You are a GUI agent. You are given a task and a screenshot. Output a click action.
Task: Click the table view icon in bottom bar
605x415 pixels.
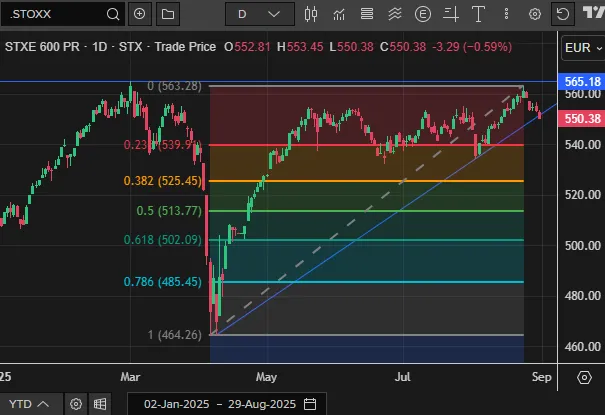point(100,404)
